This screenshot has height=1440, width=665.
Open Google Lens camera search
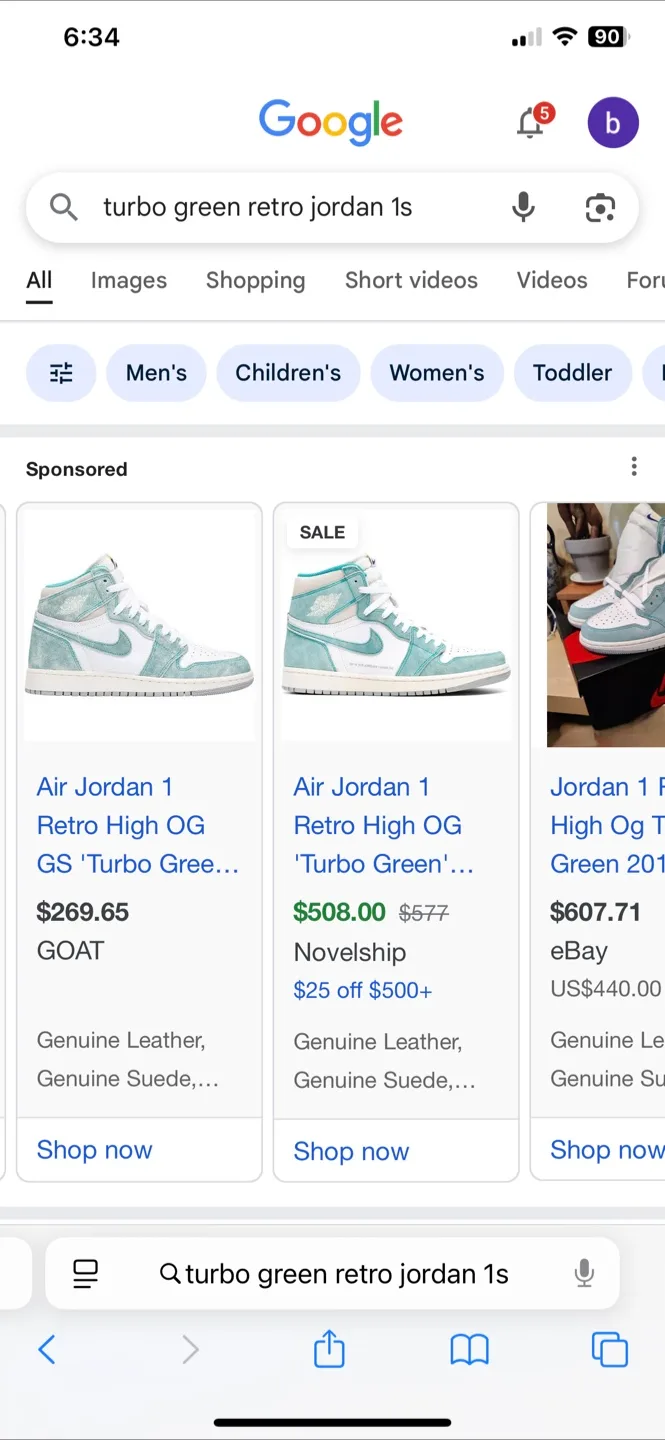600,207
